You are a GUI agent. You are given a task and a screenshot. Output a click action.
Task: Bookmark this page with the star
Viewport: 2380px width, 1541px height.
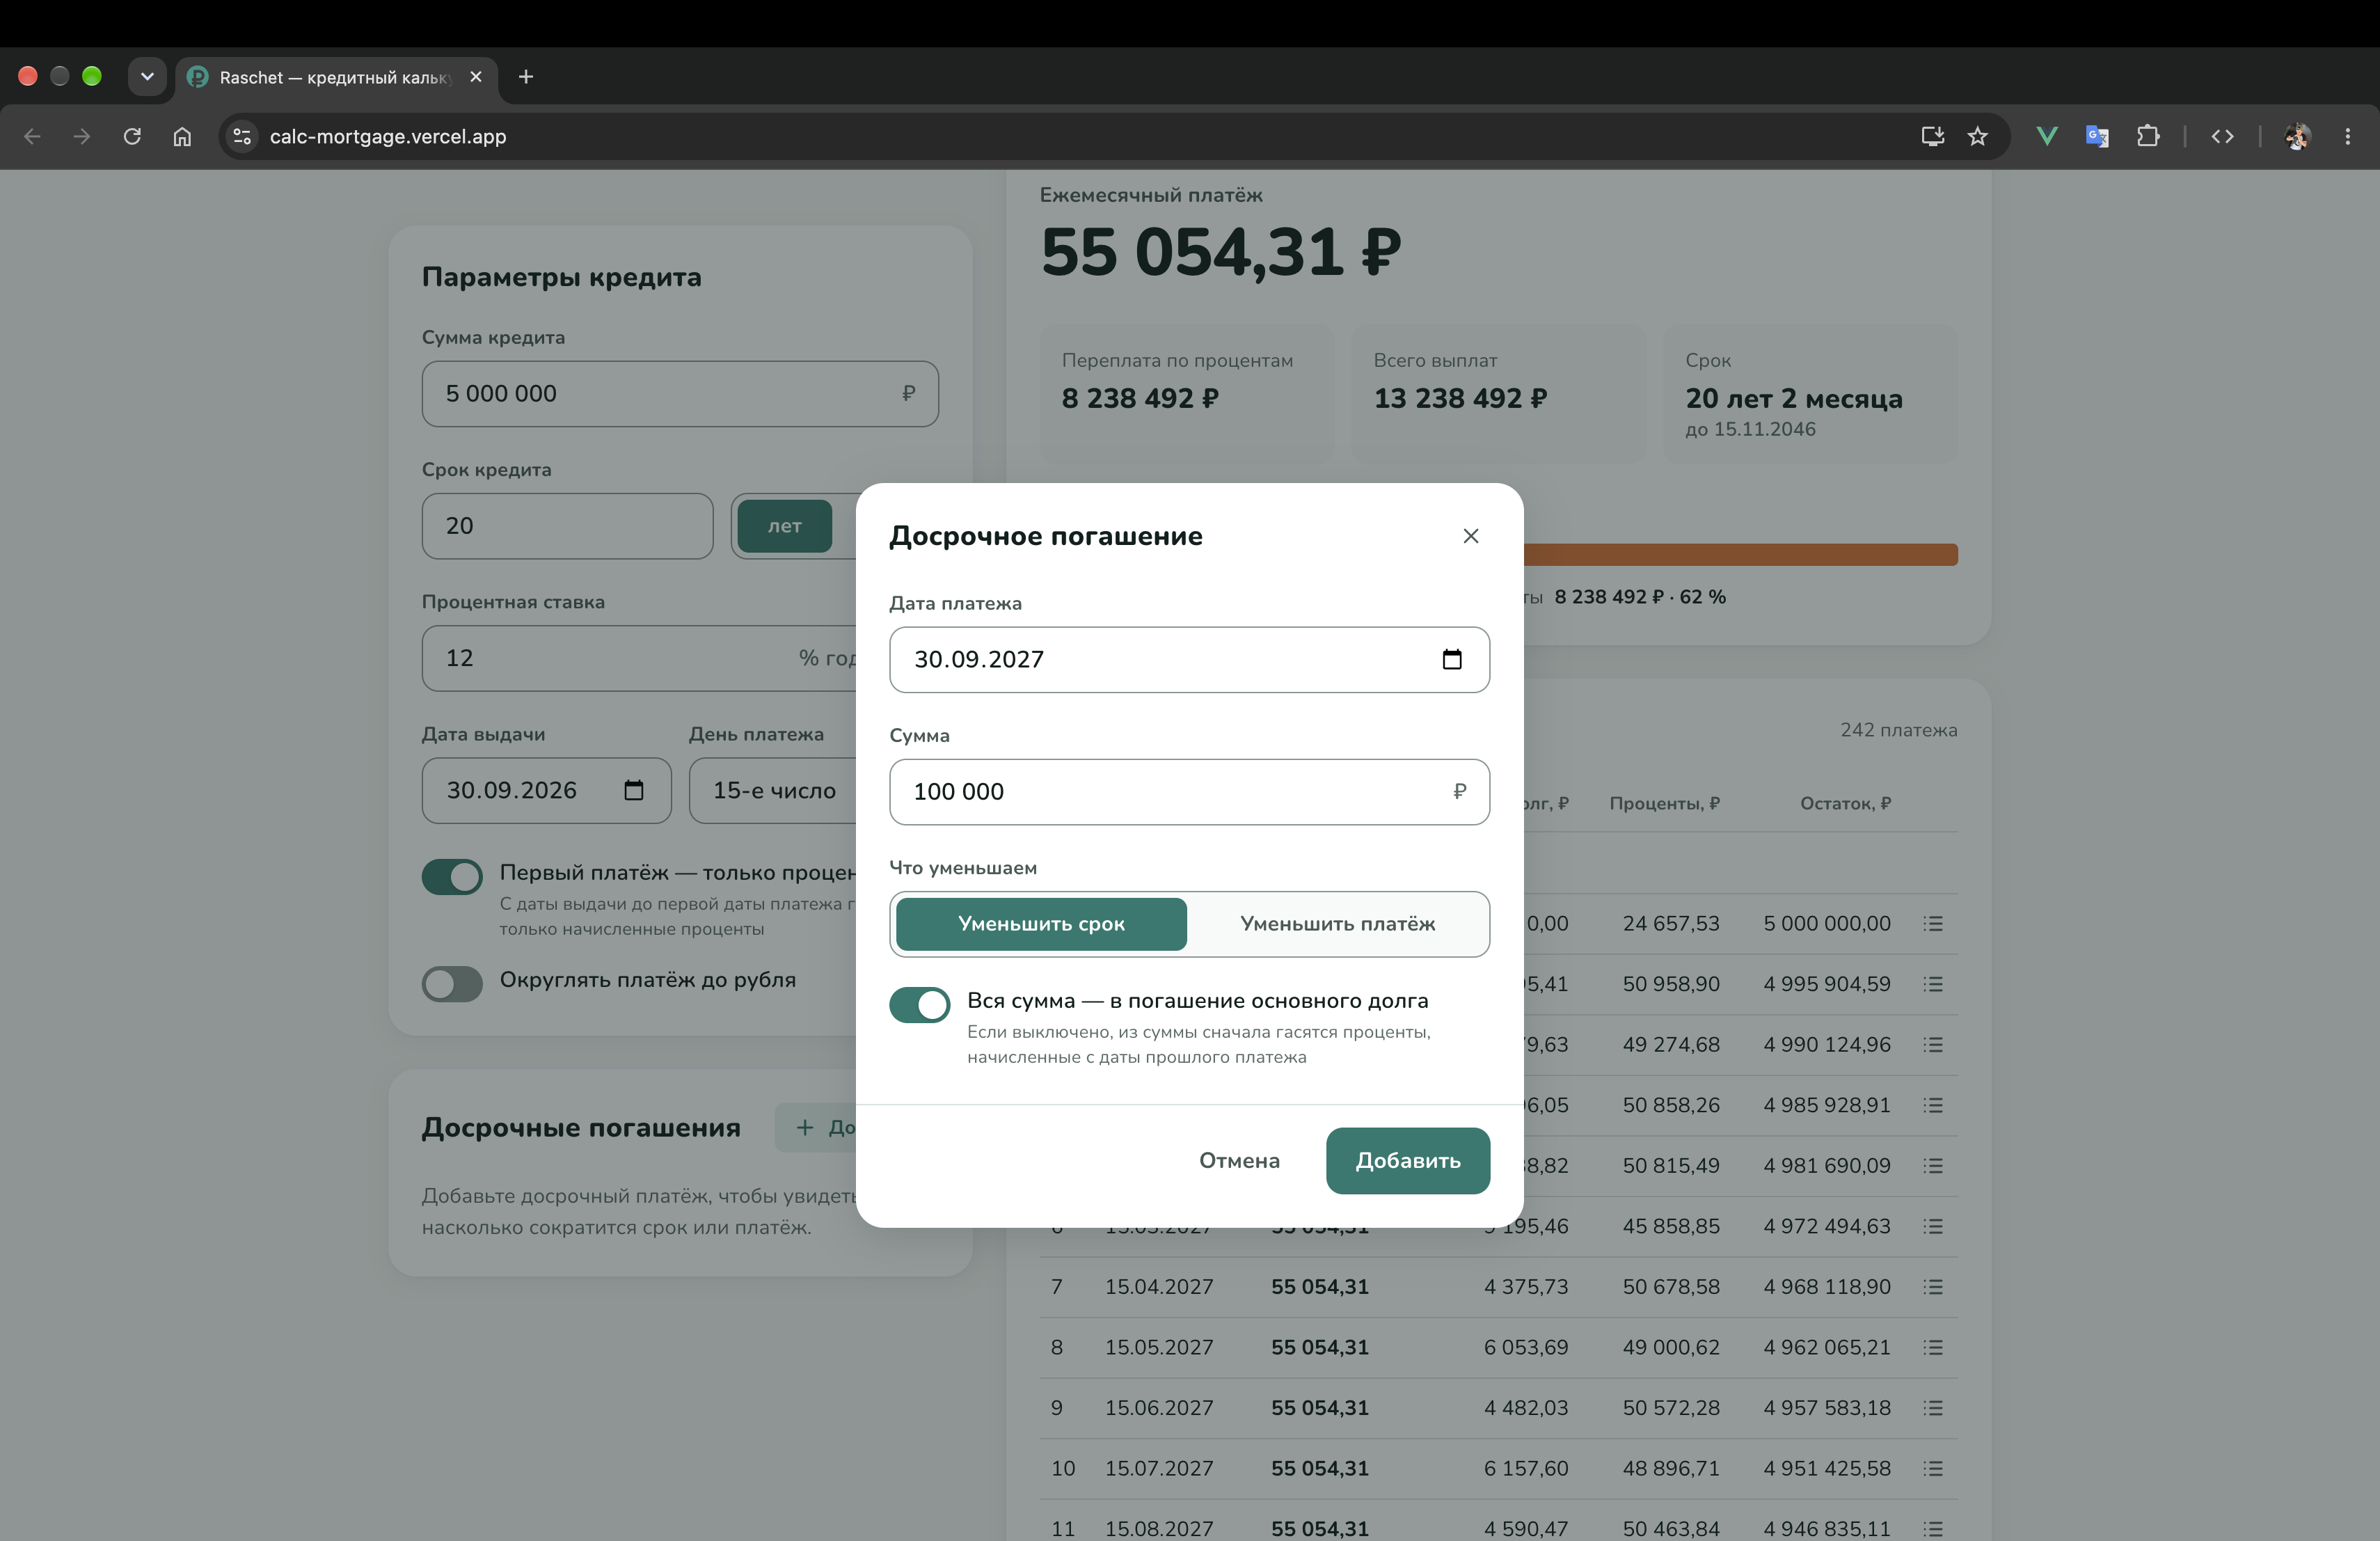(1977, 136)
